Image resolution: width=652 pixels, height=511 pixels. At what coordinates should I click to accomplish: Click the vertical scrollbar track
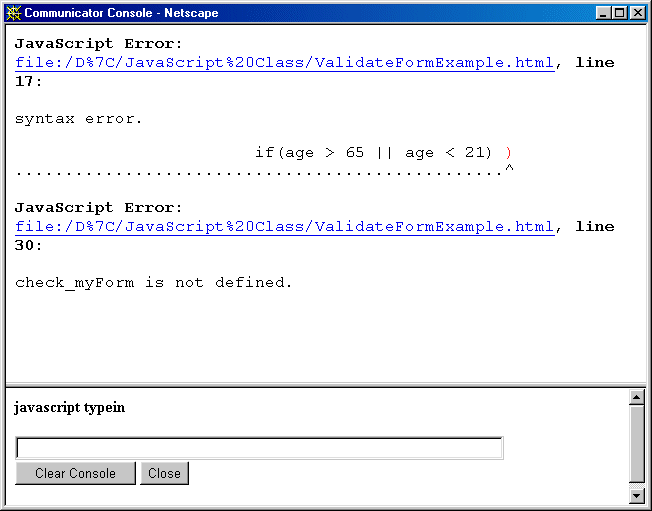[636, 446]
